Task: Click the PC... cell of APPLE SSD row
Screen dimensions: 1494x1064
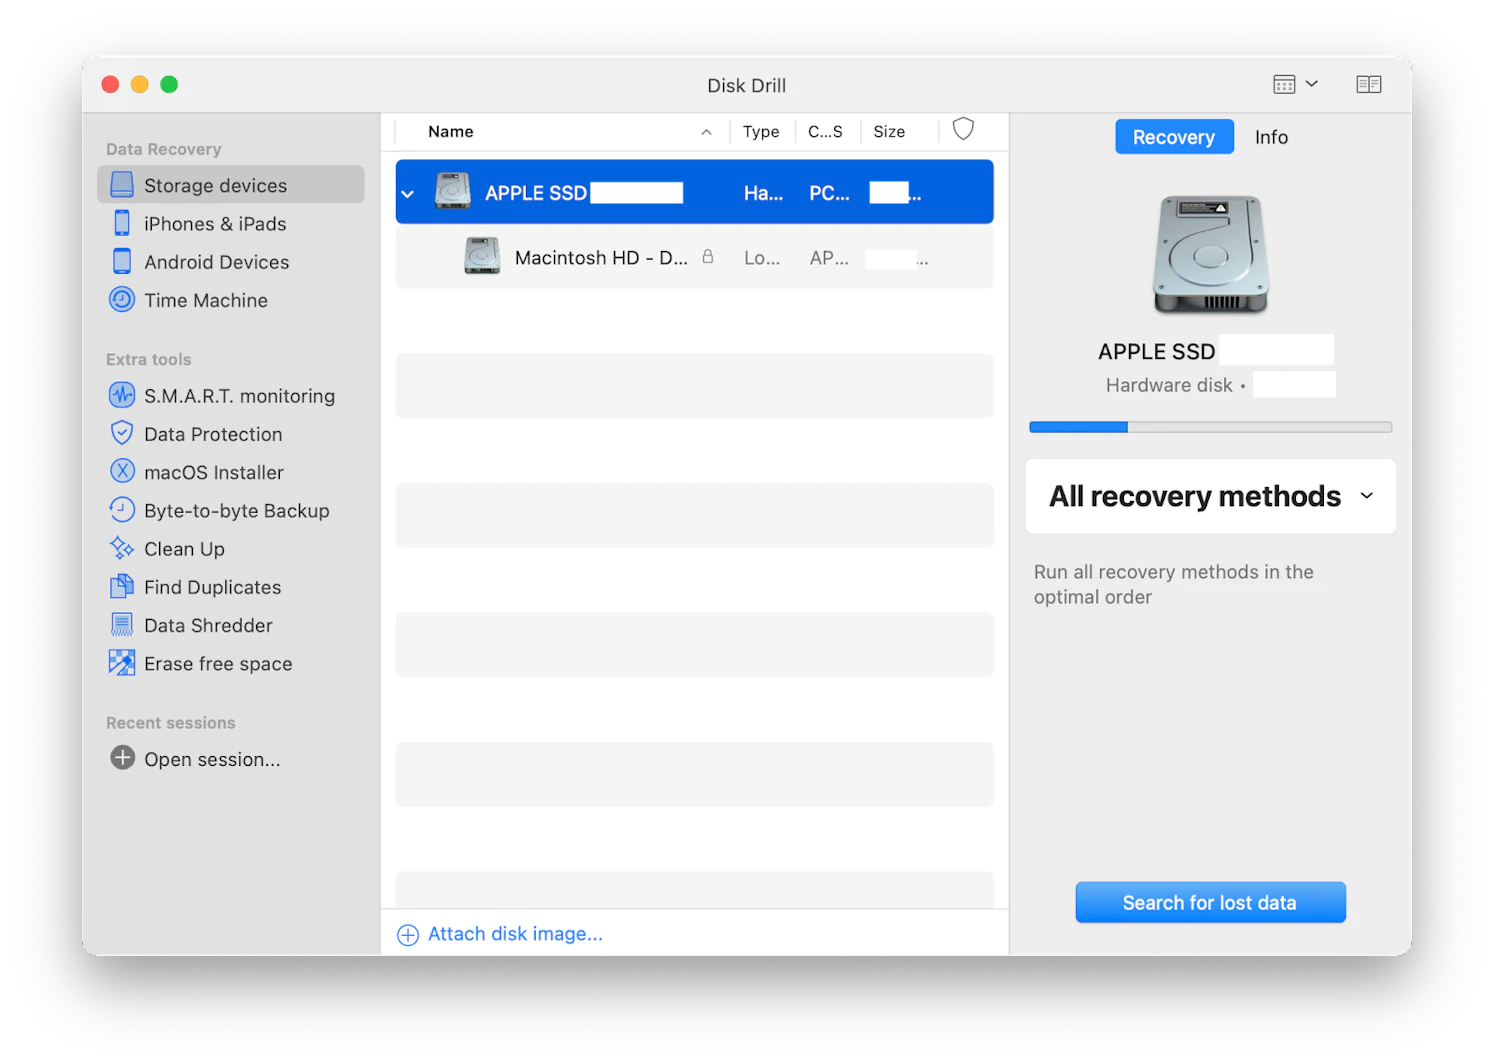Action: 829,194
